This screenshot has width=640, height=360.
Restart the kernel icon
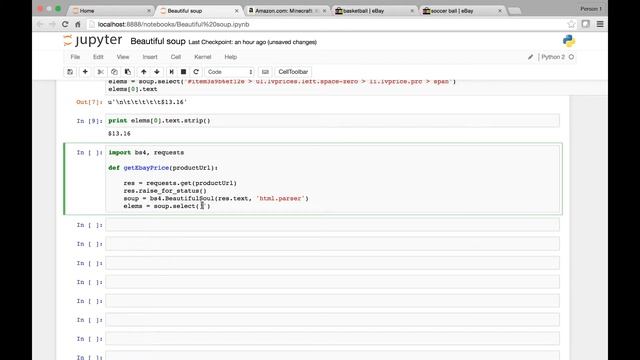(196, 72)
